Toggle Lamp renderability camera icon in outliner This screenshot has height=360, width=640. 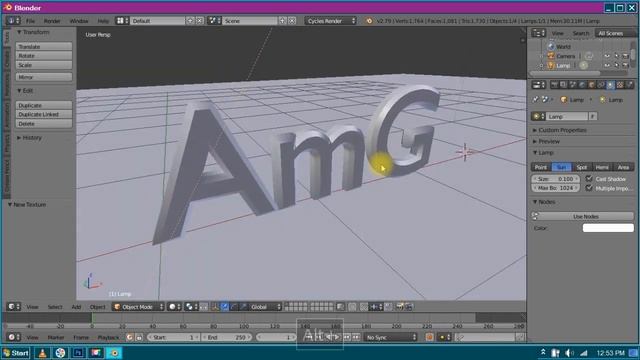(x=625, y=65)
